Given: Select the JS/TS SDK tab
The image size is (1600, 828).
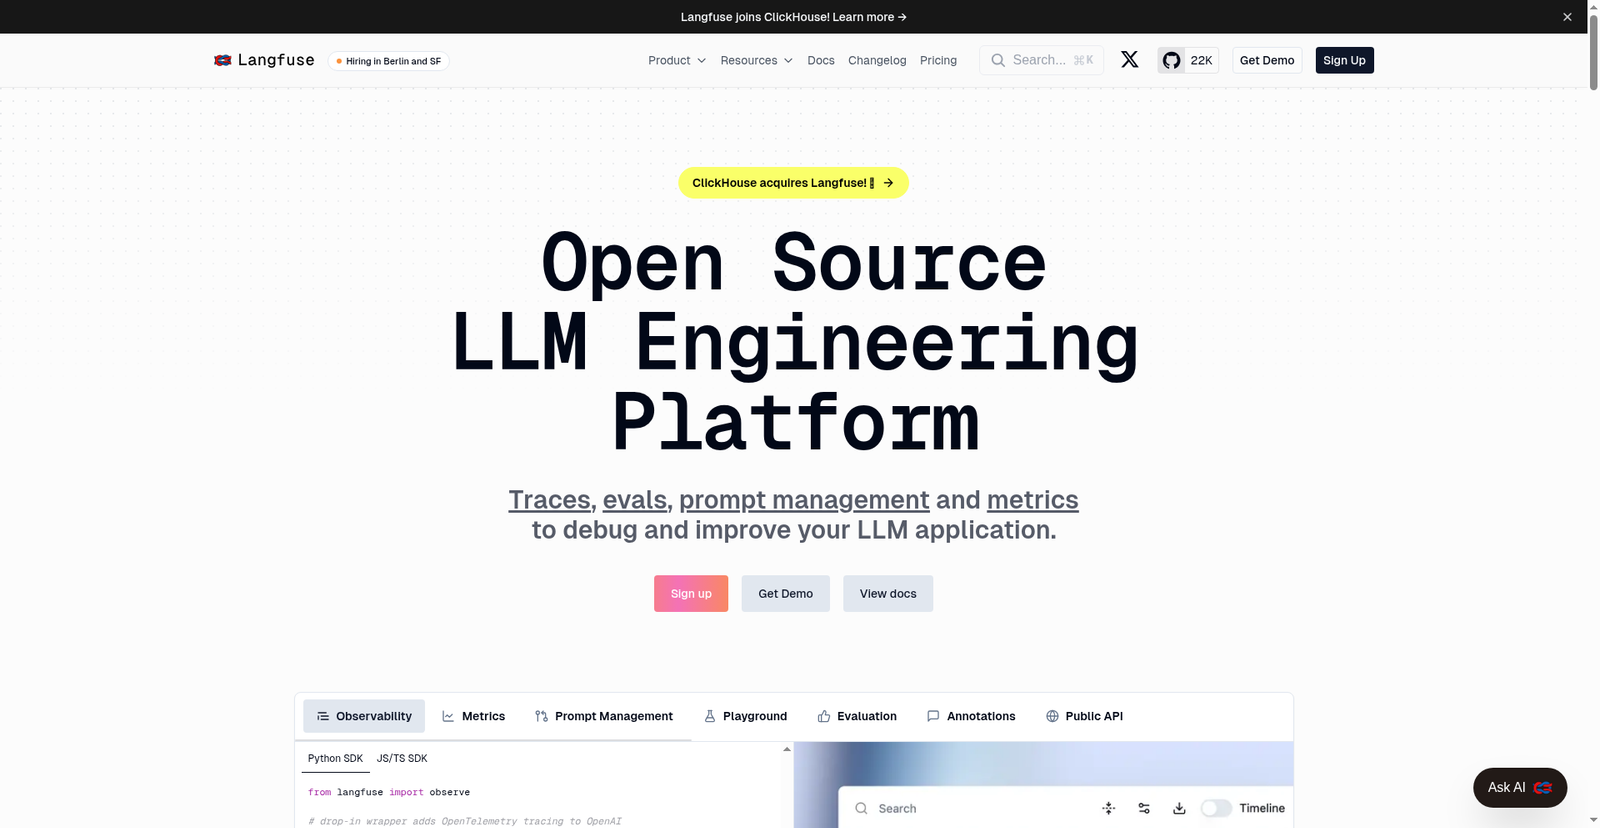Looking at the screenshot, I should tap(402, 758).
